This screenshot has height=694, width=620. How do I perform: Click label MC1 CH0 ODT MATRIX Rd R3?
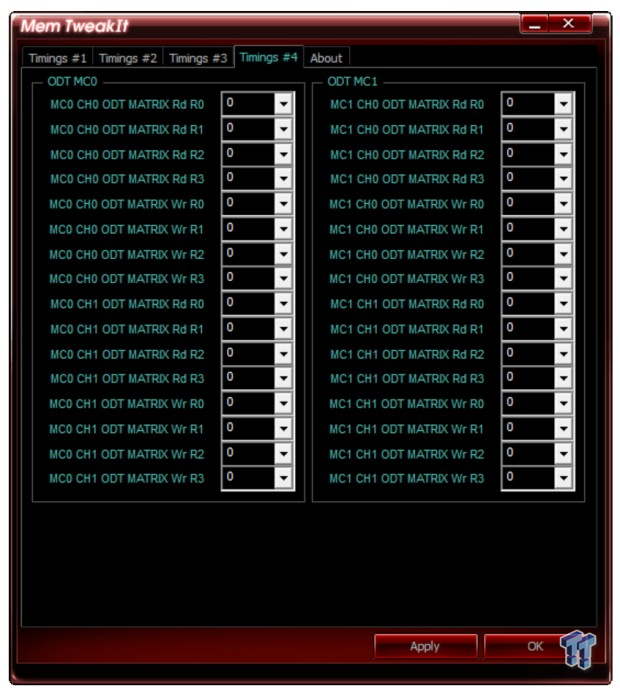coord(407,179)
